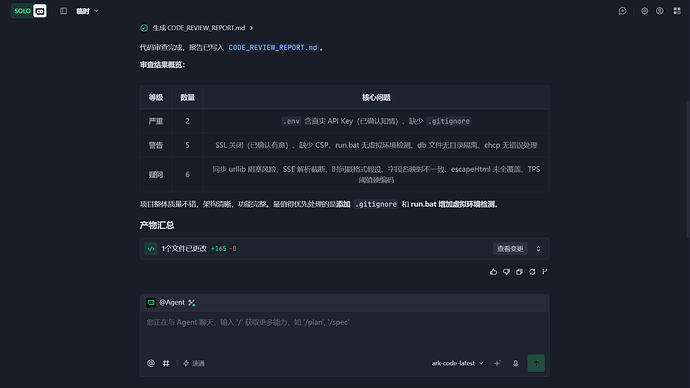
Task: Focus the chat message input field
Action: tap(344, 332)
